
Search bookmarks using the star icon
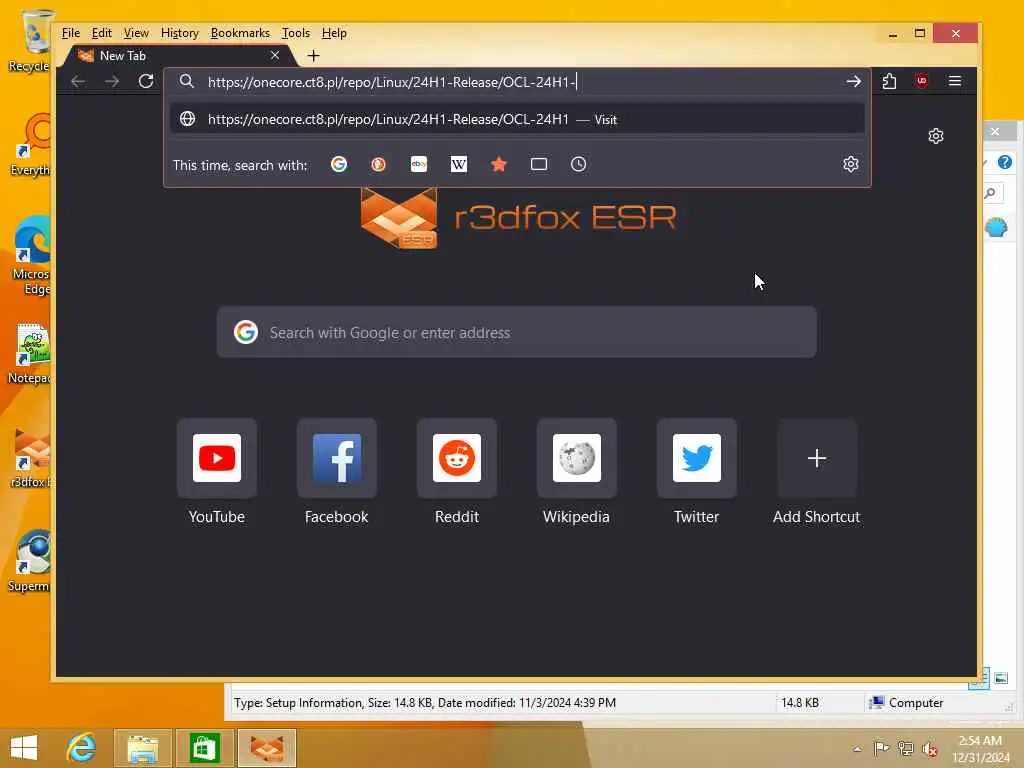click(499, 165)
